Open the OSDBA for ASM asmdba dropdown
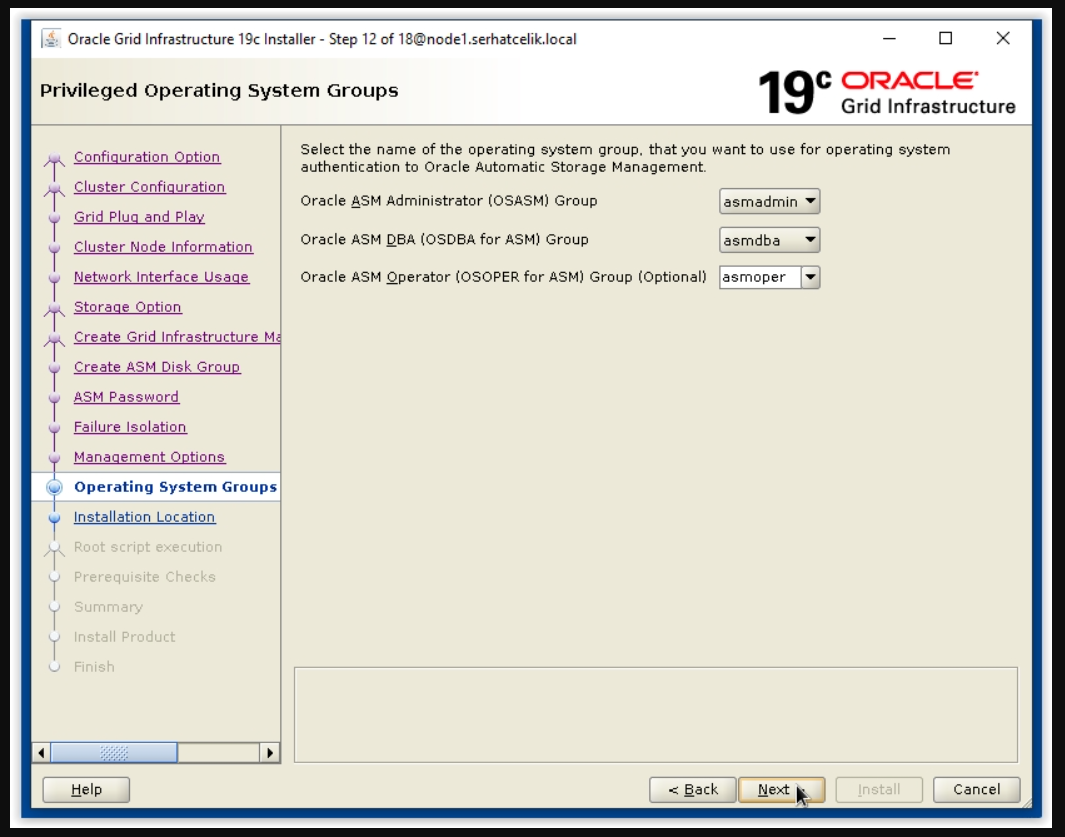 click(x=770, y=240)
